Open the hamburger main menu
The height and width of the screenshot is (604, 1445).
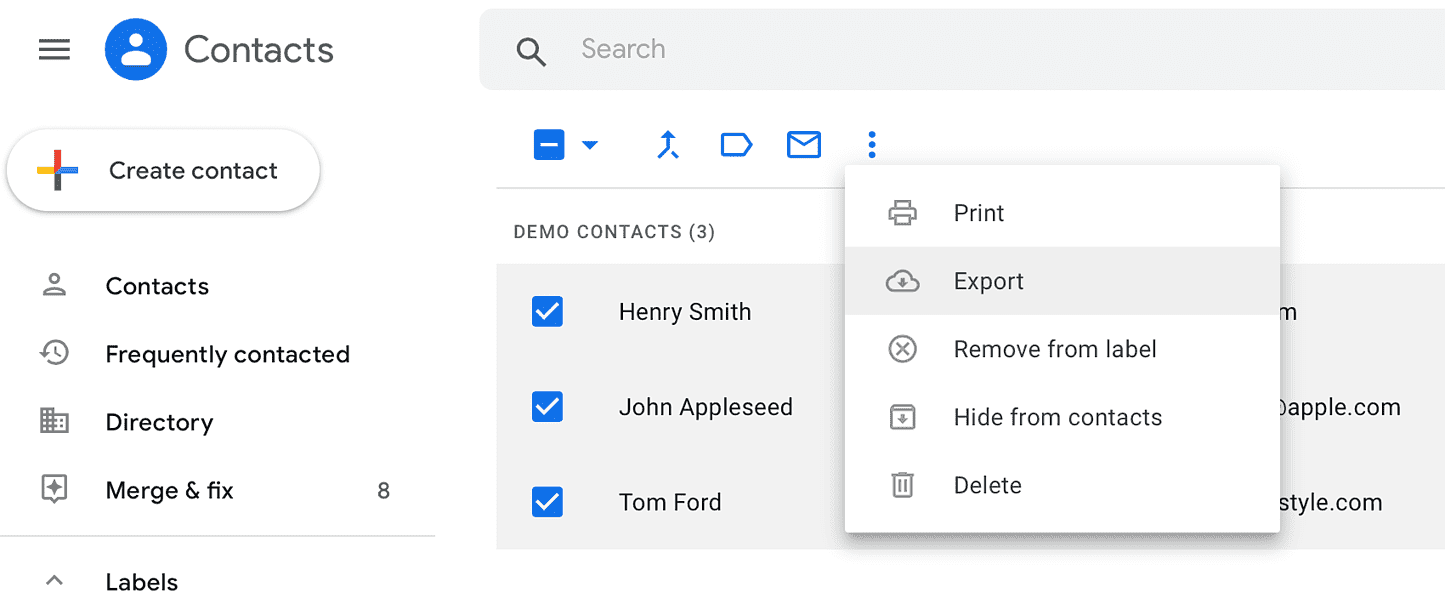click(54, 49)
